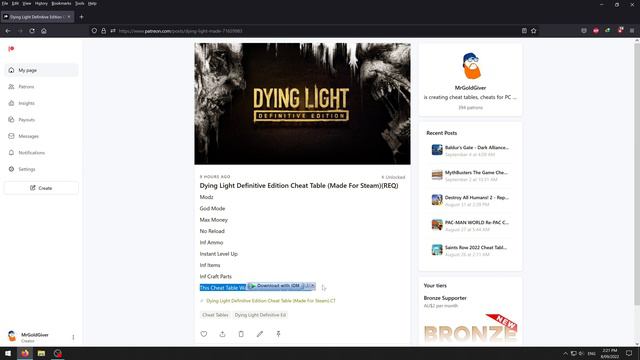Screen dimensions: 640x360
Task: Bookmark this page with star icon
Action: coord(533,31)
